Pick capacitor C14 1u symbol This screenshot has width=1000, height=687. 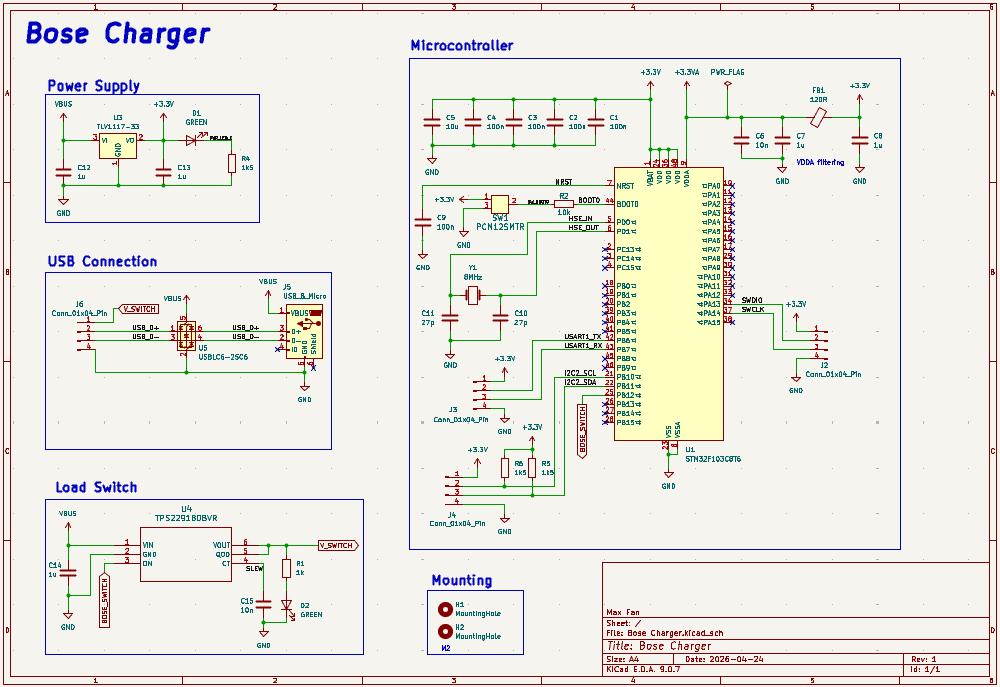pos(68,572)
